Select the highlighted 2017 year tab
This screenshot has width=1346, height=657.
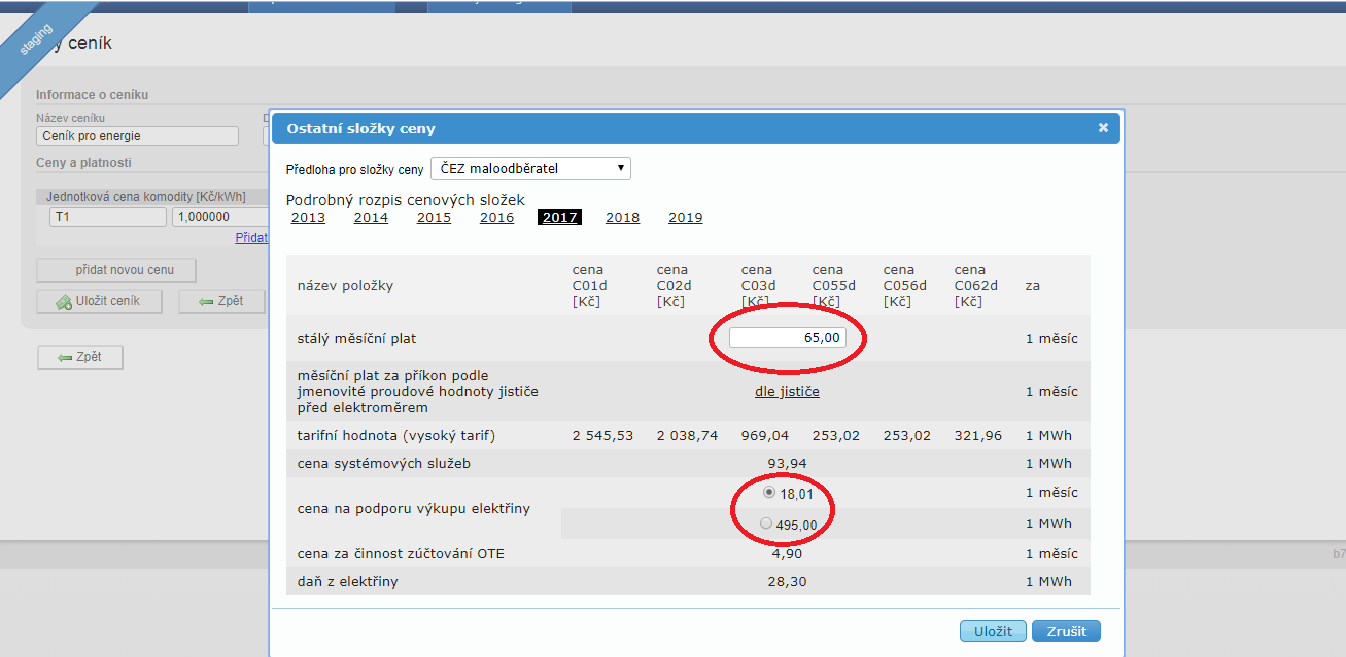559,218
